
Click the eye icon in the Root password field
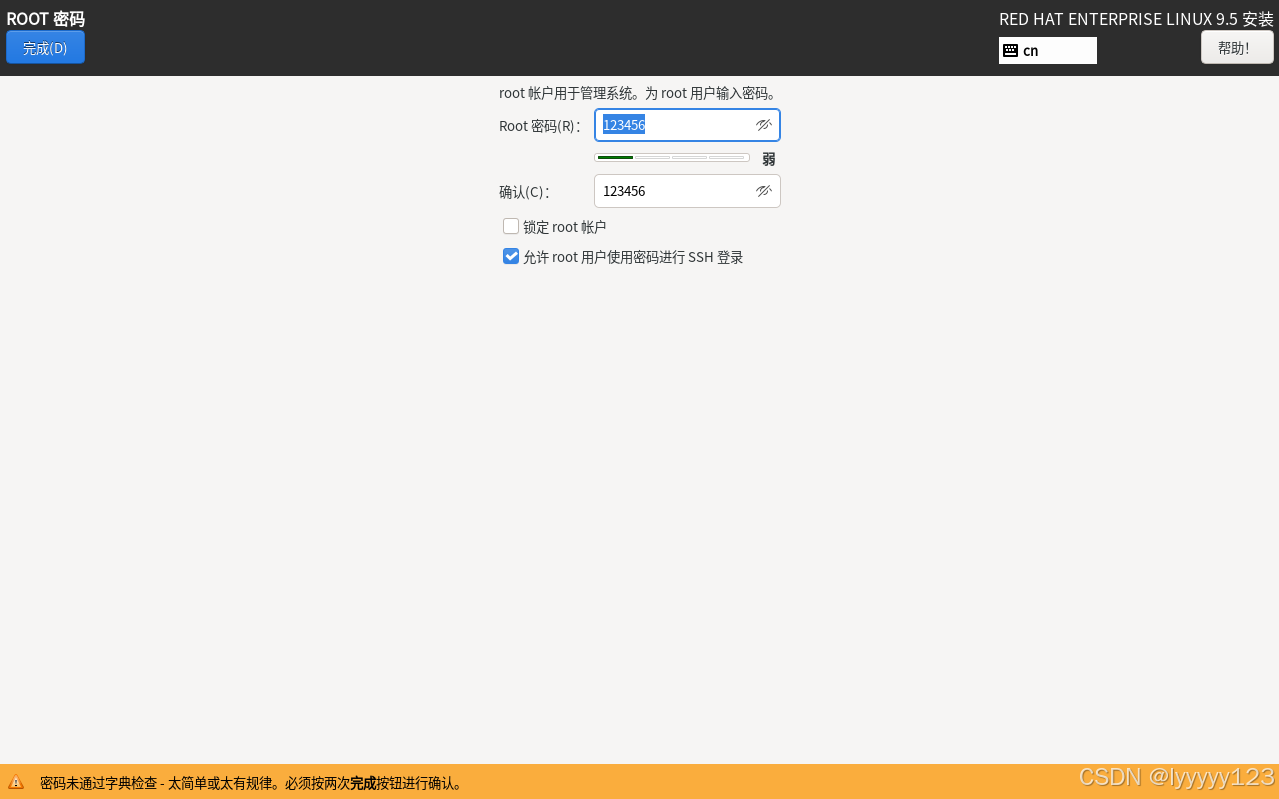(763, 125)
